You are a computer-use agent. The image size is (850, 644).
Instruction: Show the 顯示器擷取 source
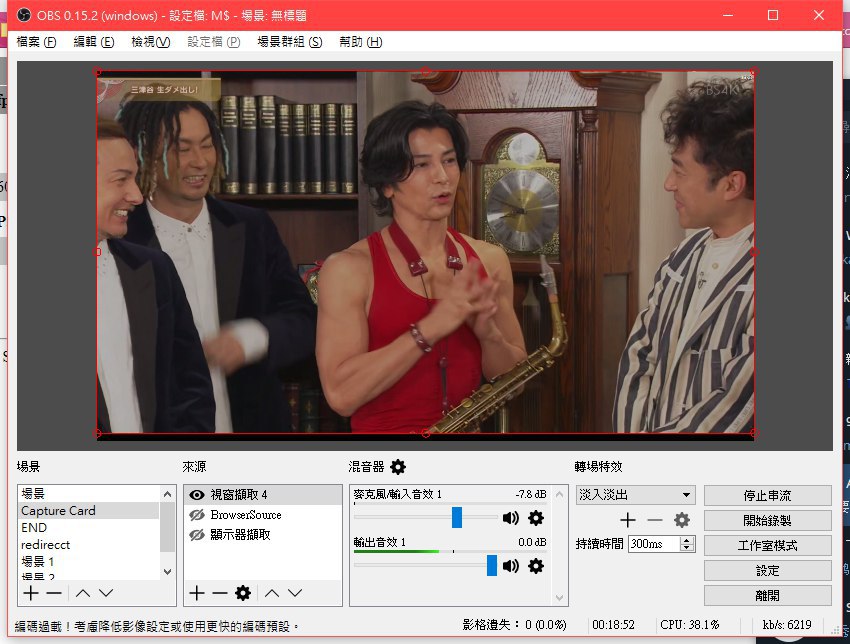(197, 535)
